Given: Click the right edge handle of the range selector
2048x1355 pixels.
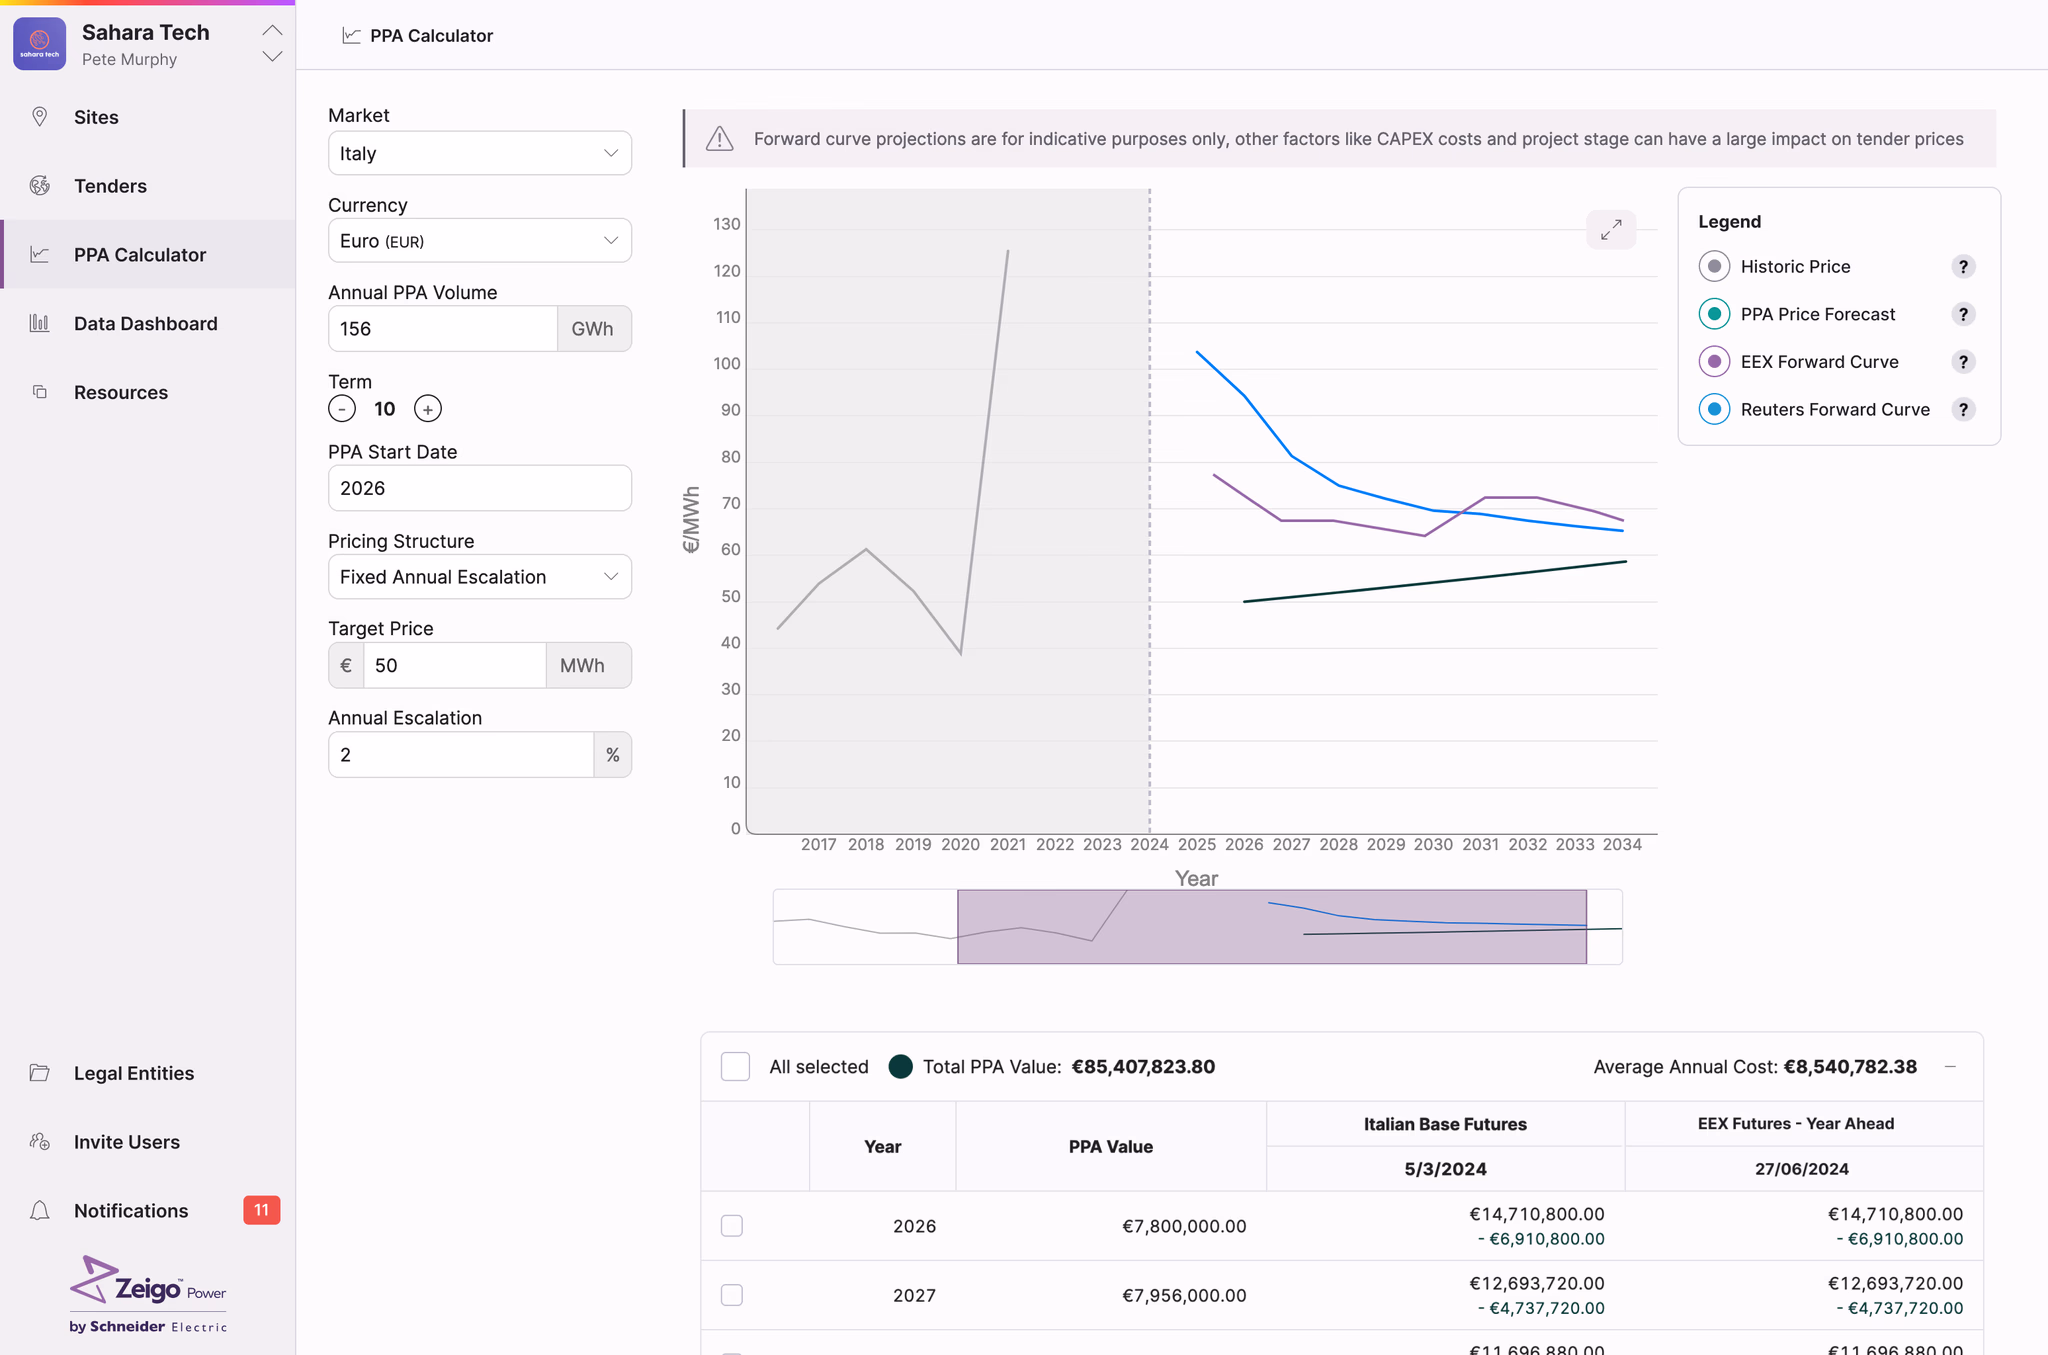Looking at the screenshot, I should [1587, 927].
